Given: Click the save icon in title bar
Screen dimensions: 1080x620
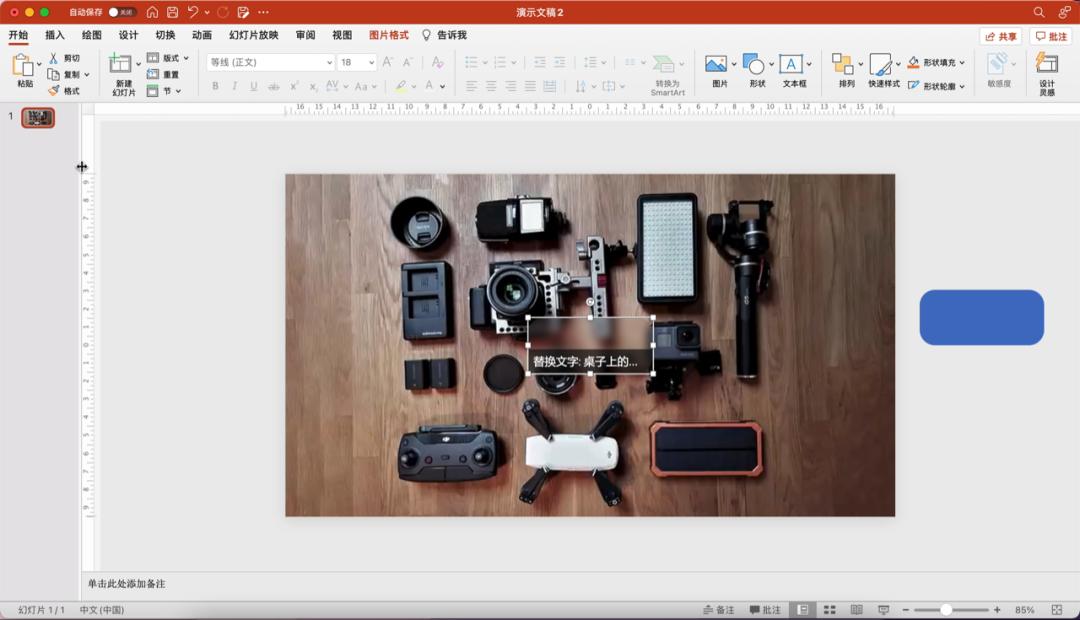Looking at the screenshot, I should coord(172,12).
